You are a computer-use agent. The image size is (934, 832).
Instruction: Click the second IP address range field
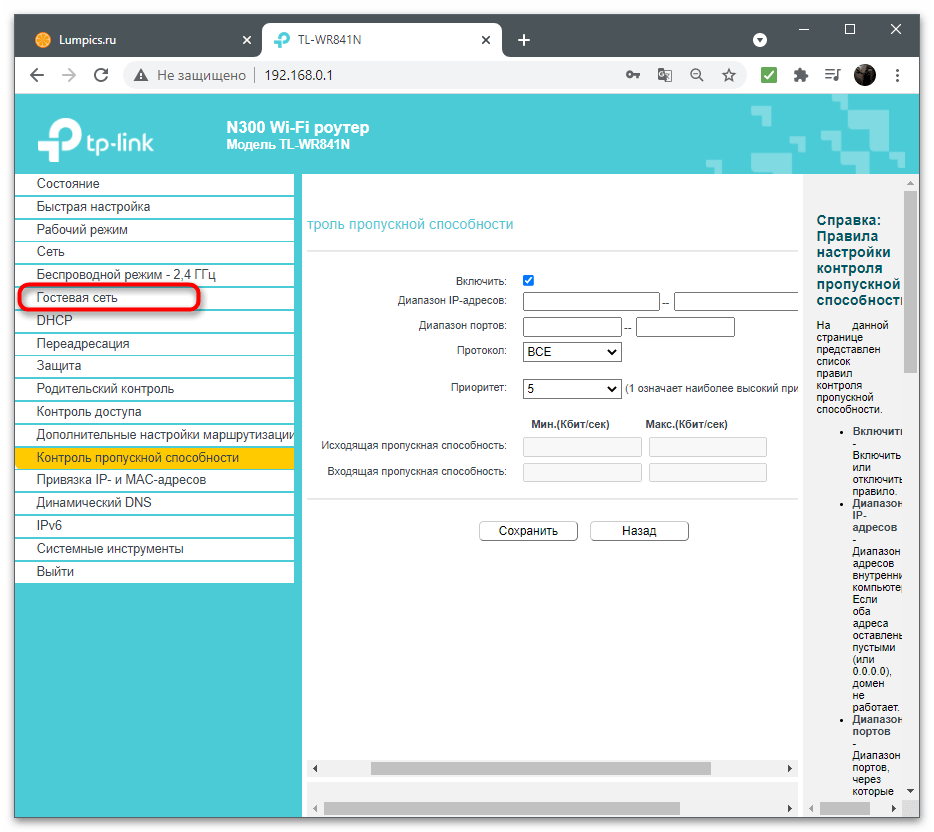736,301
